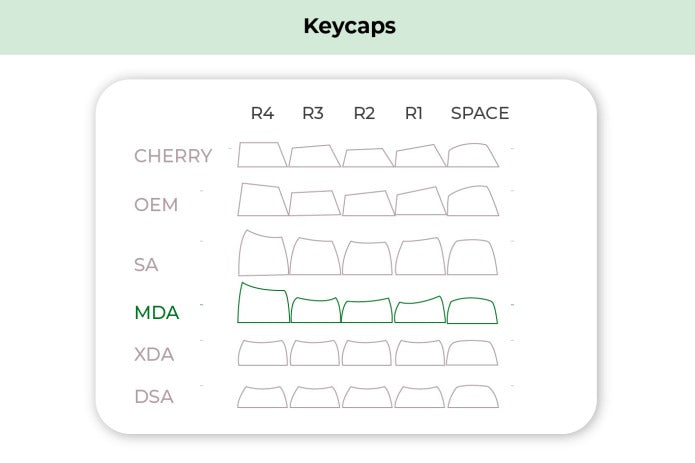Screen dimensions: 695x463
Task: Click the Keycaps title heading
Action: click(x=349, y=27)
